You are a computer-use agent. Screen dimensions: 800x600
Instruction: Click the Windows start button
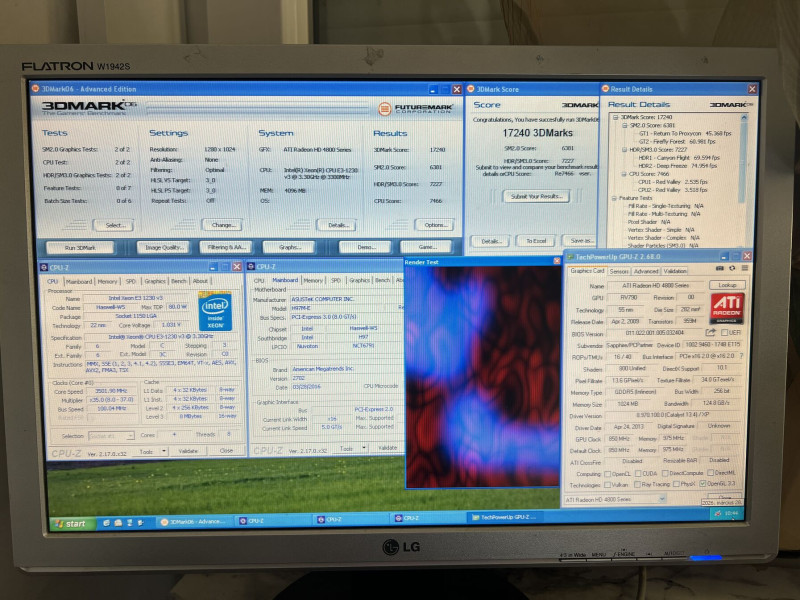73,523
